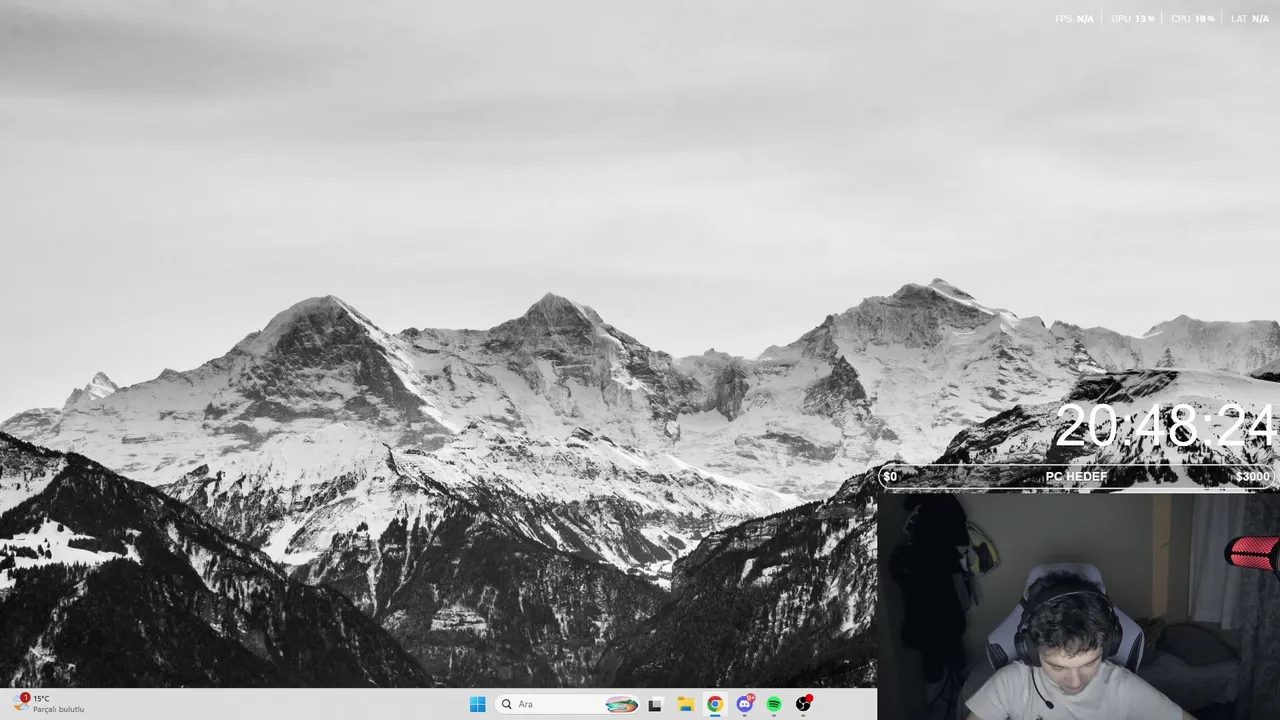Open Spotify from the taskbar
Screen dimensions: 1280x720
(x=774, y=704)
